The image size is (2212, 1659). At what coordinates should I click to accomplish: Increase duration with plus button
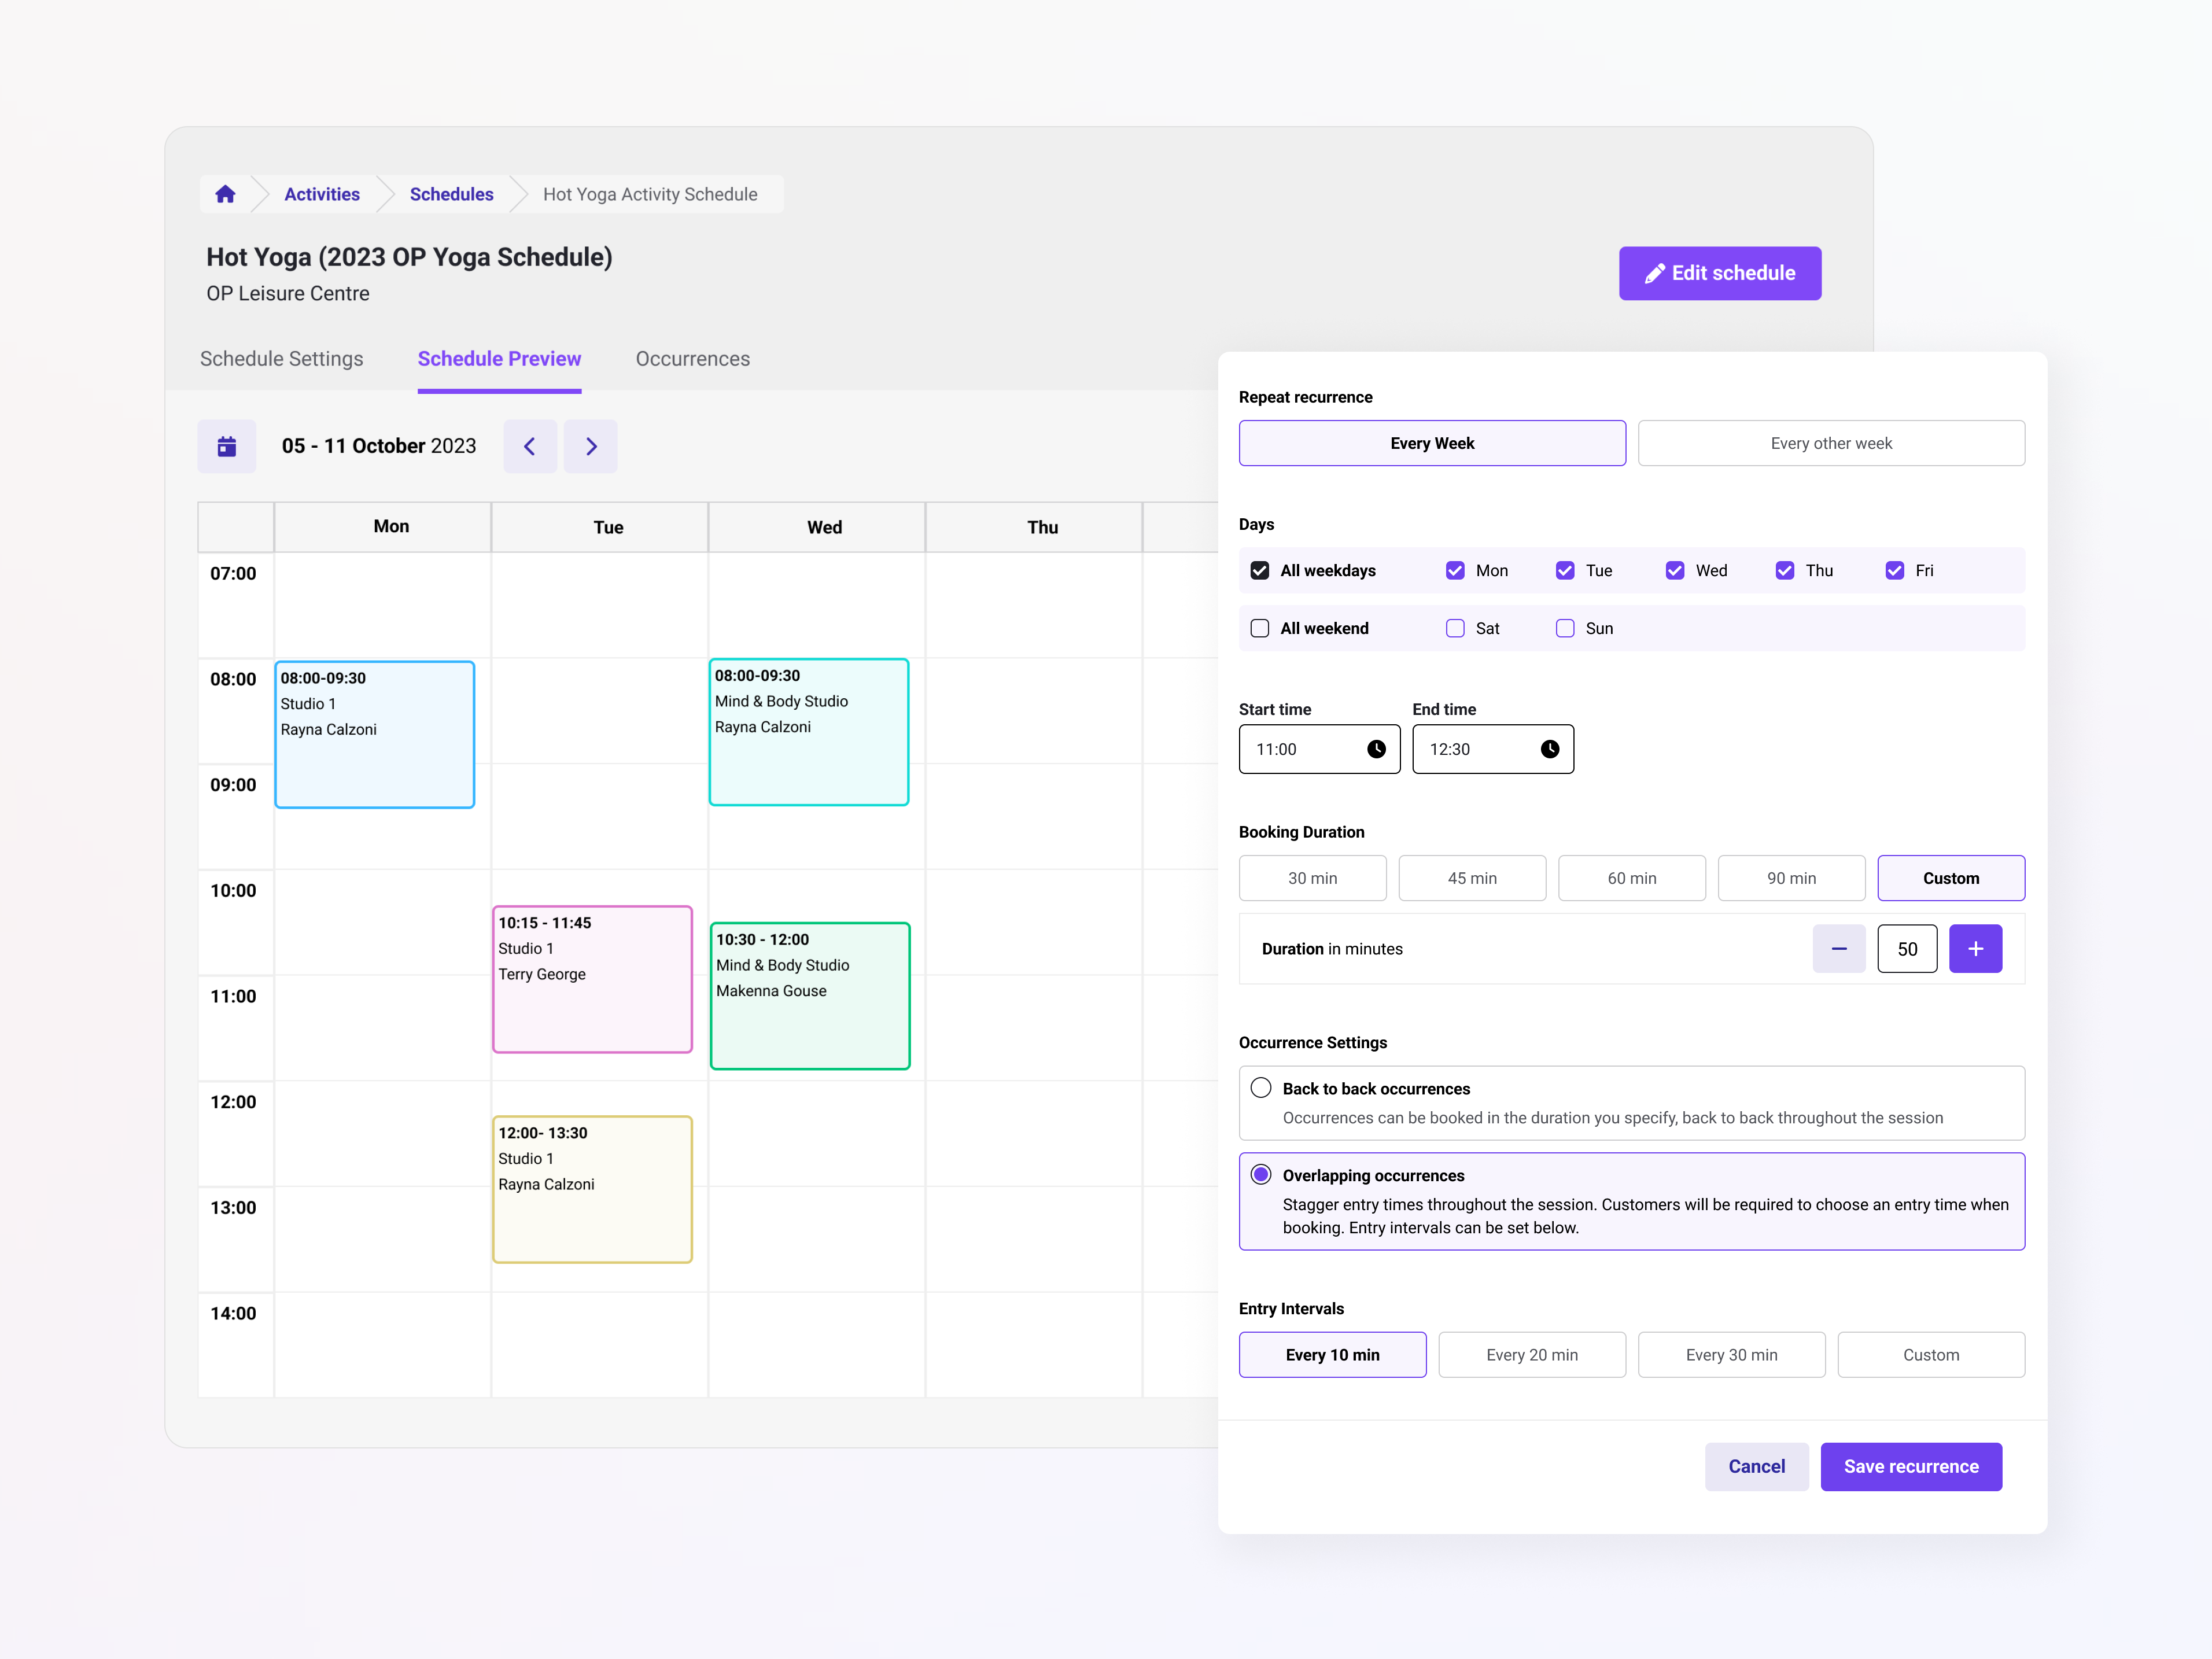[x=1975, y=949]
